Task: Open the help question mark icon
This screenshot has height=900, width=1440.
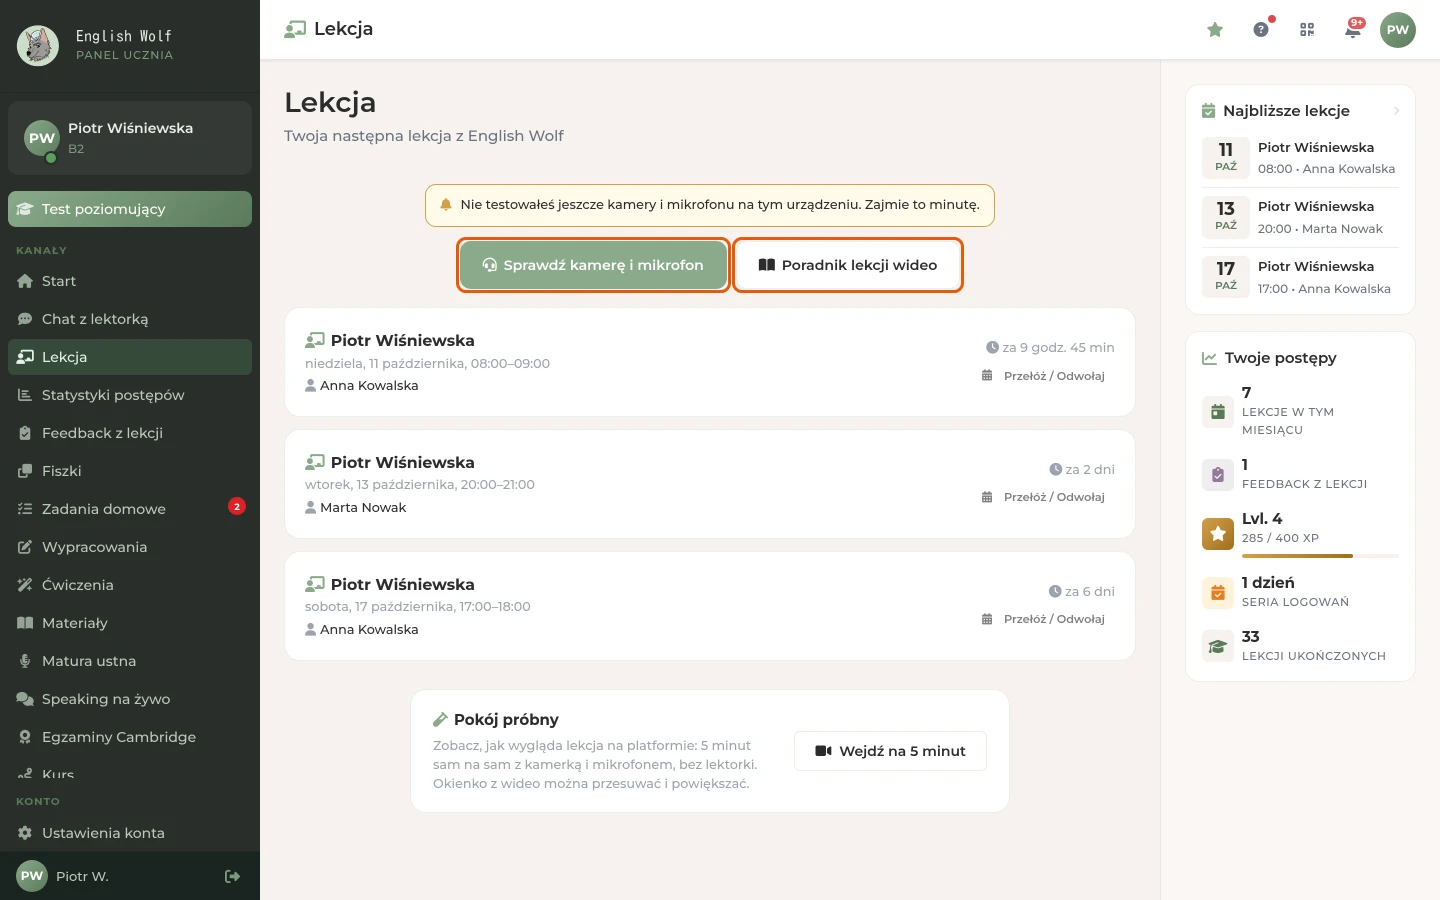Action: point(1261,30)
